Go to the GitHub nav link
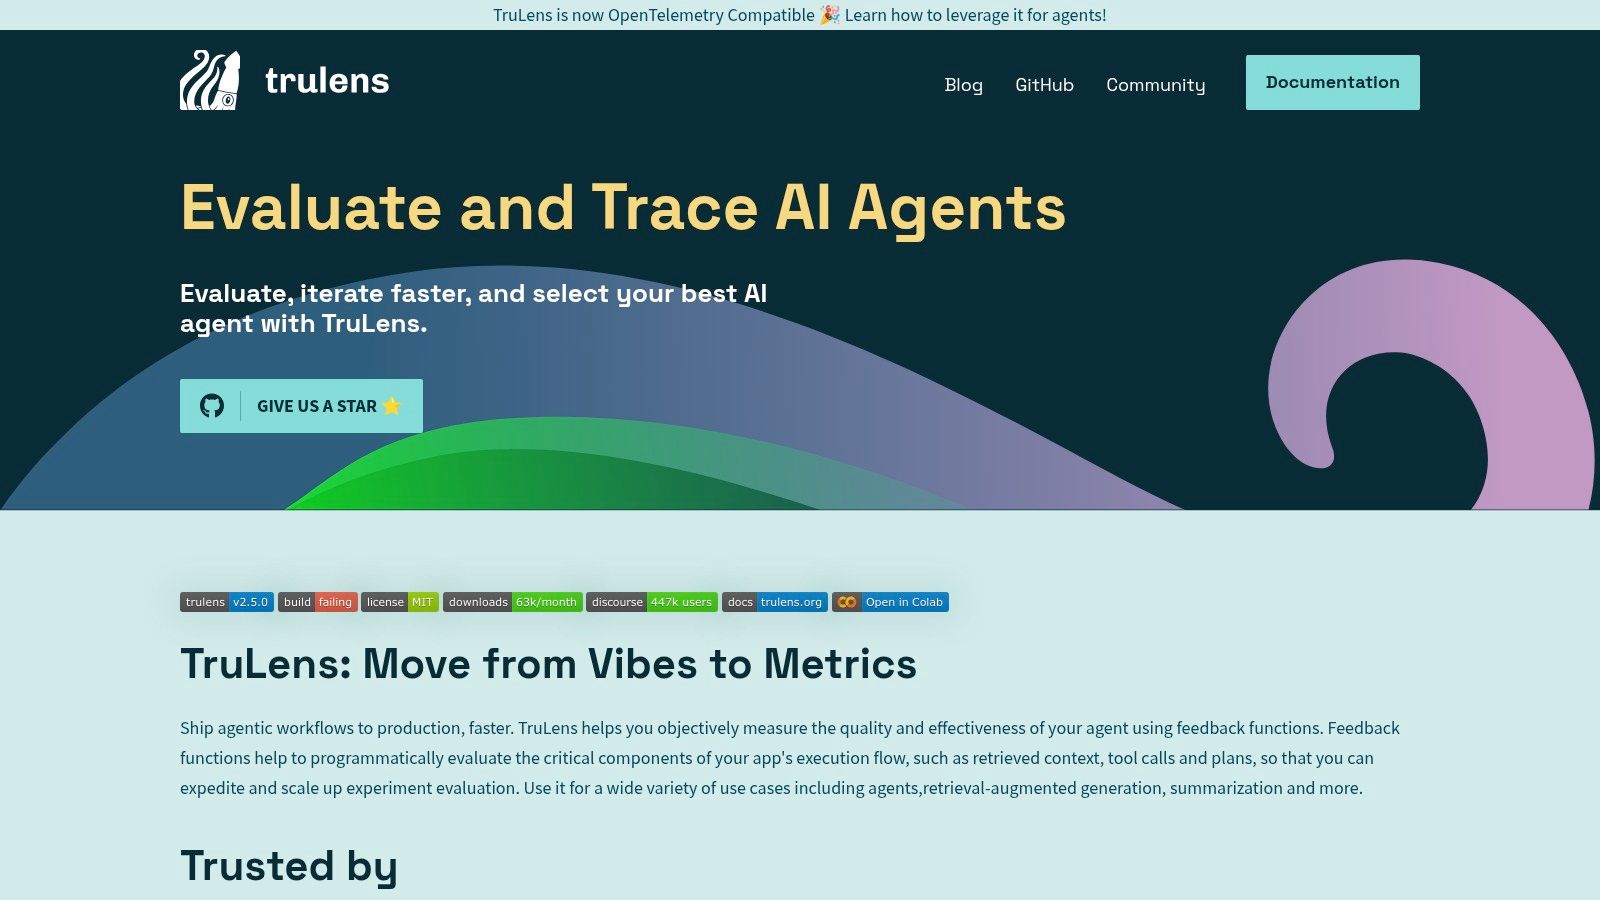The height and width of the screenshot is (900, 1600). pyautogui.click(x=1044, y=85)
